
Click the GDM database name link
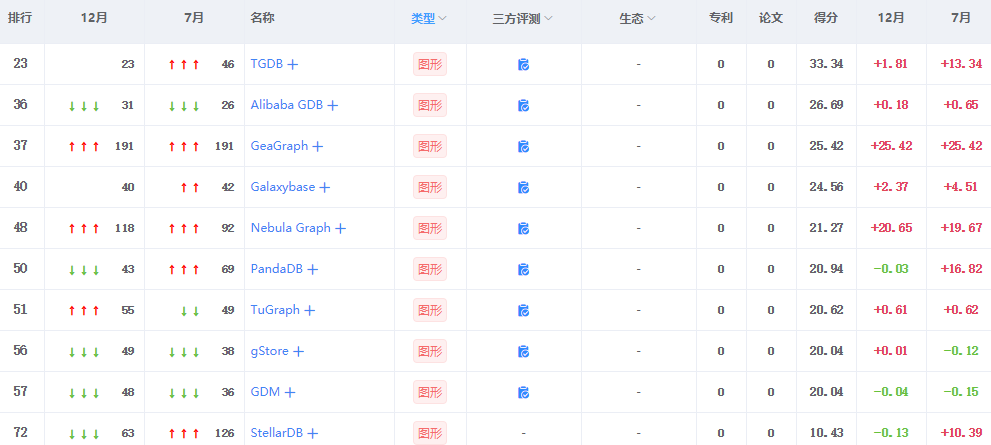265,392
